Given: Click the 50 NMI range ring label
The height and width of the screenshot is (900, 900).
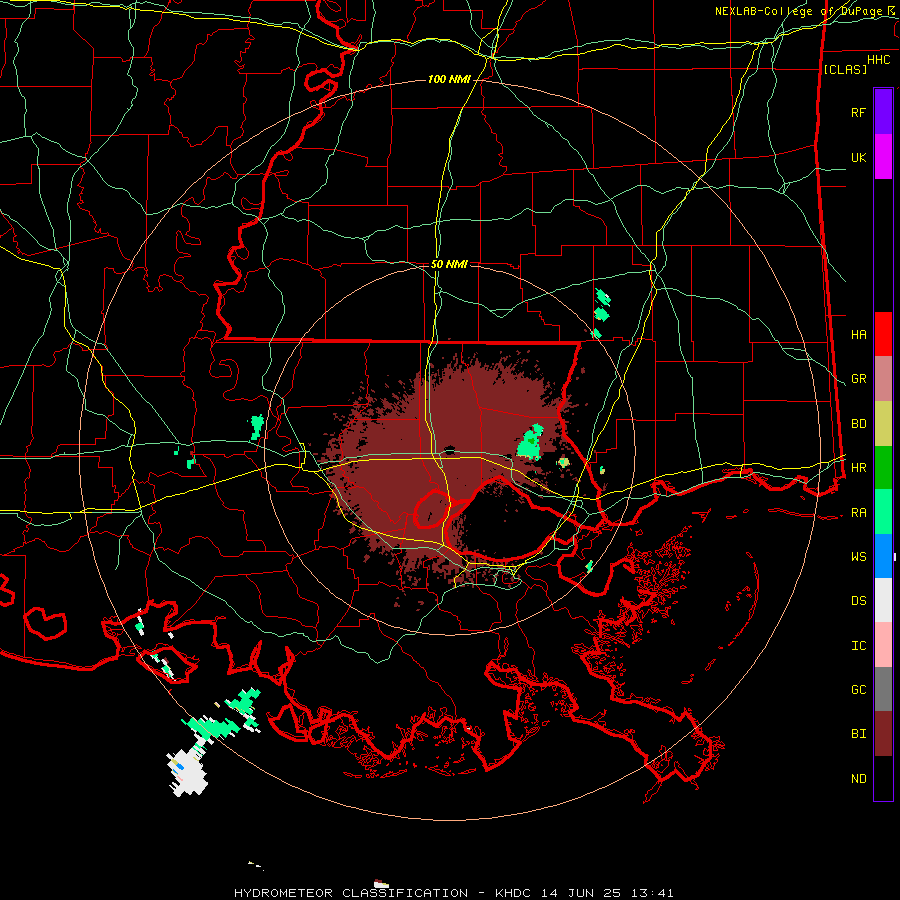Looking at the screenshot, I should tap(449, 264).
